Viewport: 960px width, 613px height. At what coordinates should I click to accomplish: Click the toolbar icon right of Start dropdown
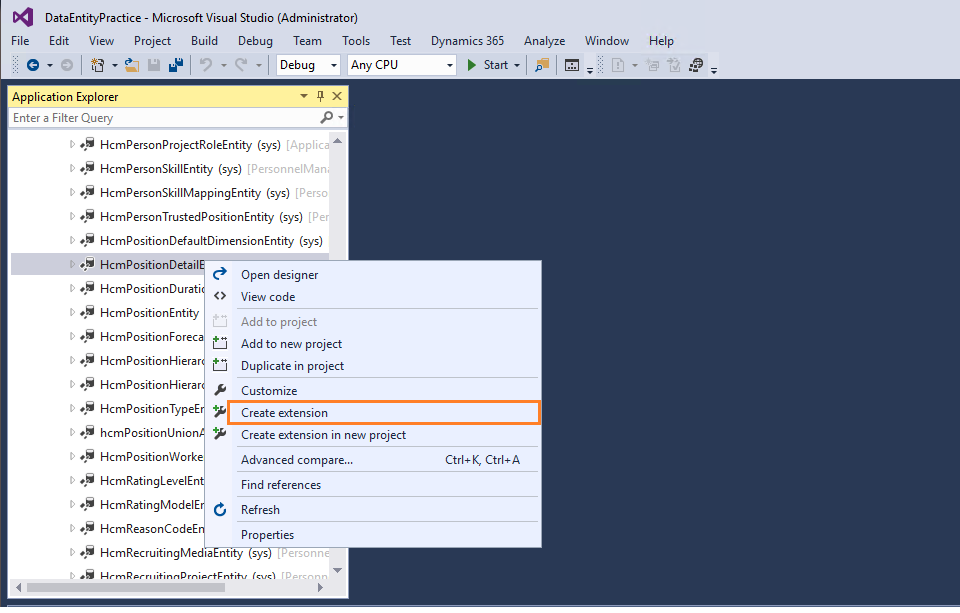(539, 64)
